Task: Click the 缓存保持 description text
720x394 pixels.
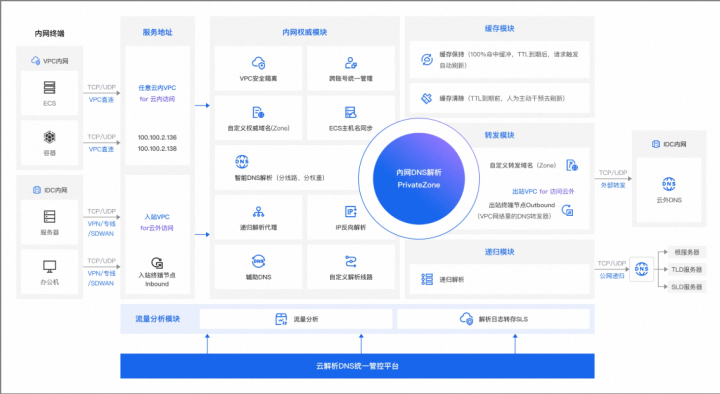Action: point(509,60)
